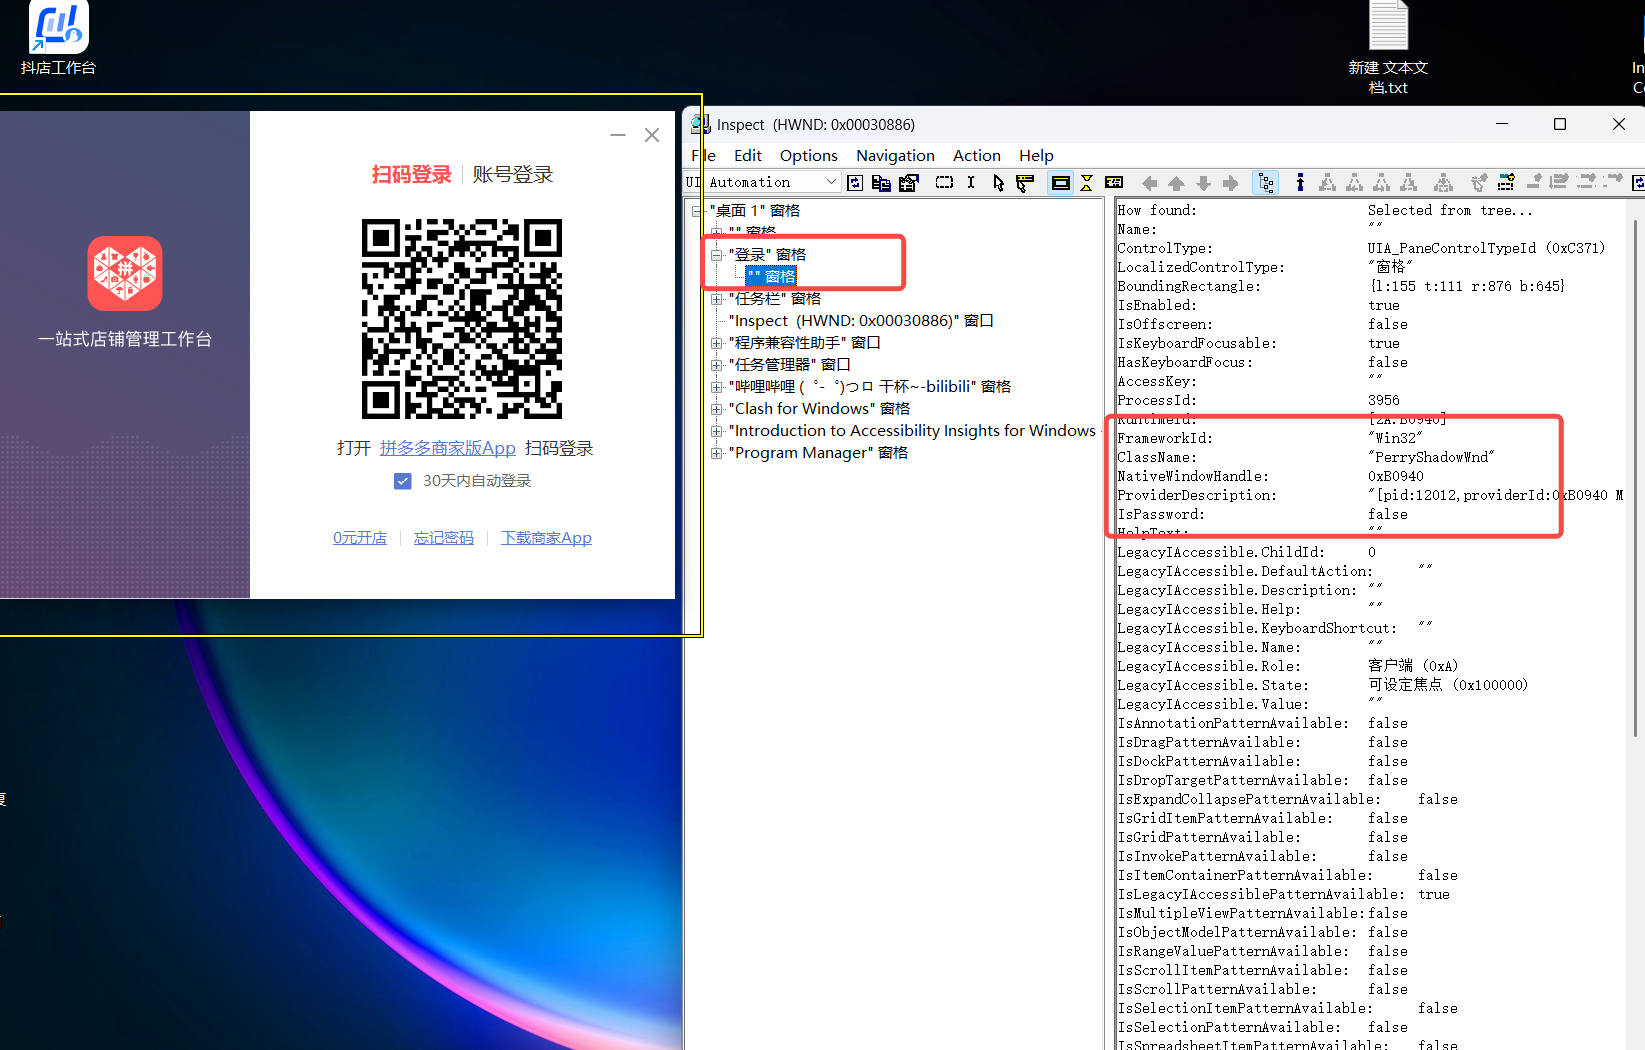Screen dimensions: 1645x1050
Task: Switch to 账号登录 tab
Action: [513, 174]
